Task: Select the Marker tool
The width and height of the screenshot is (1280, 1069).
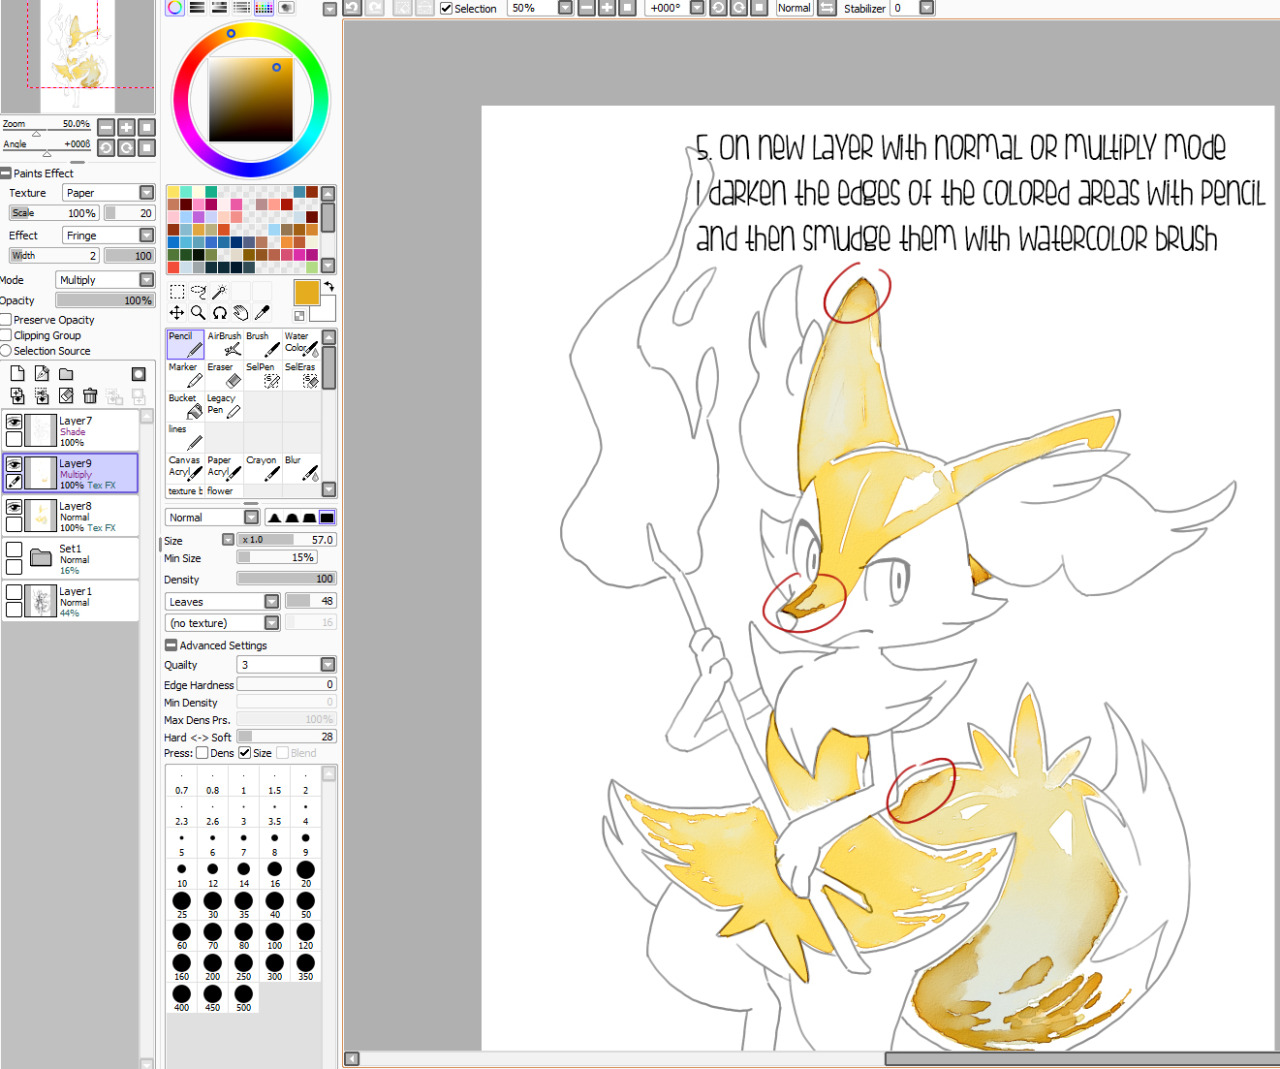Action: coord(185,375)
